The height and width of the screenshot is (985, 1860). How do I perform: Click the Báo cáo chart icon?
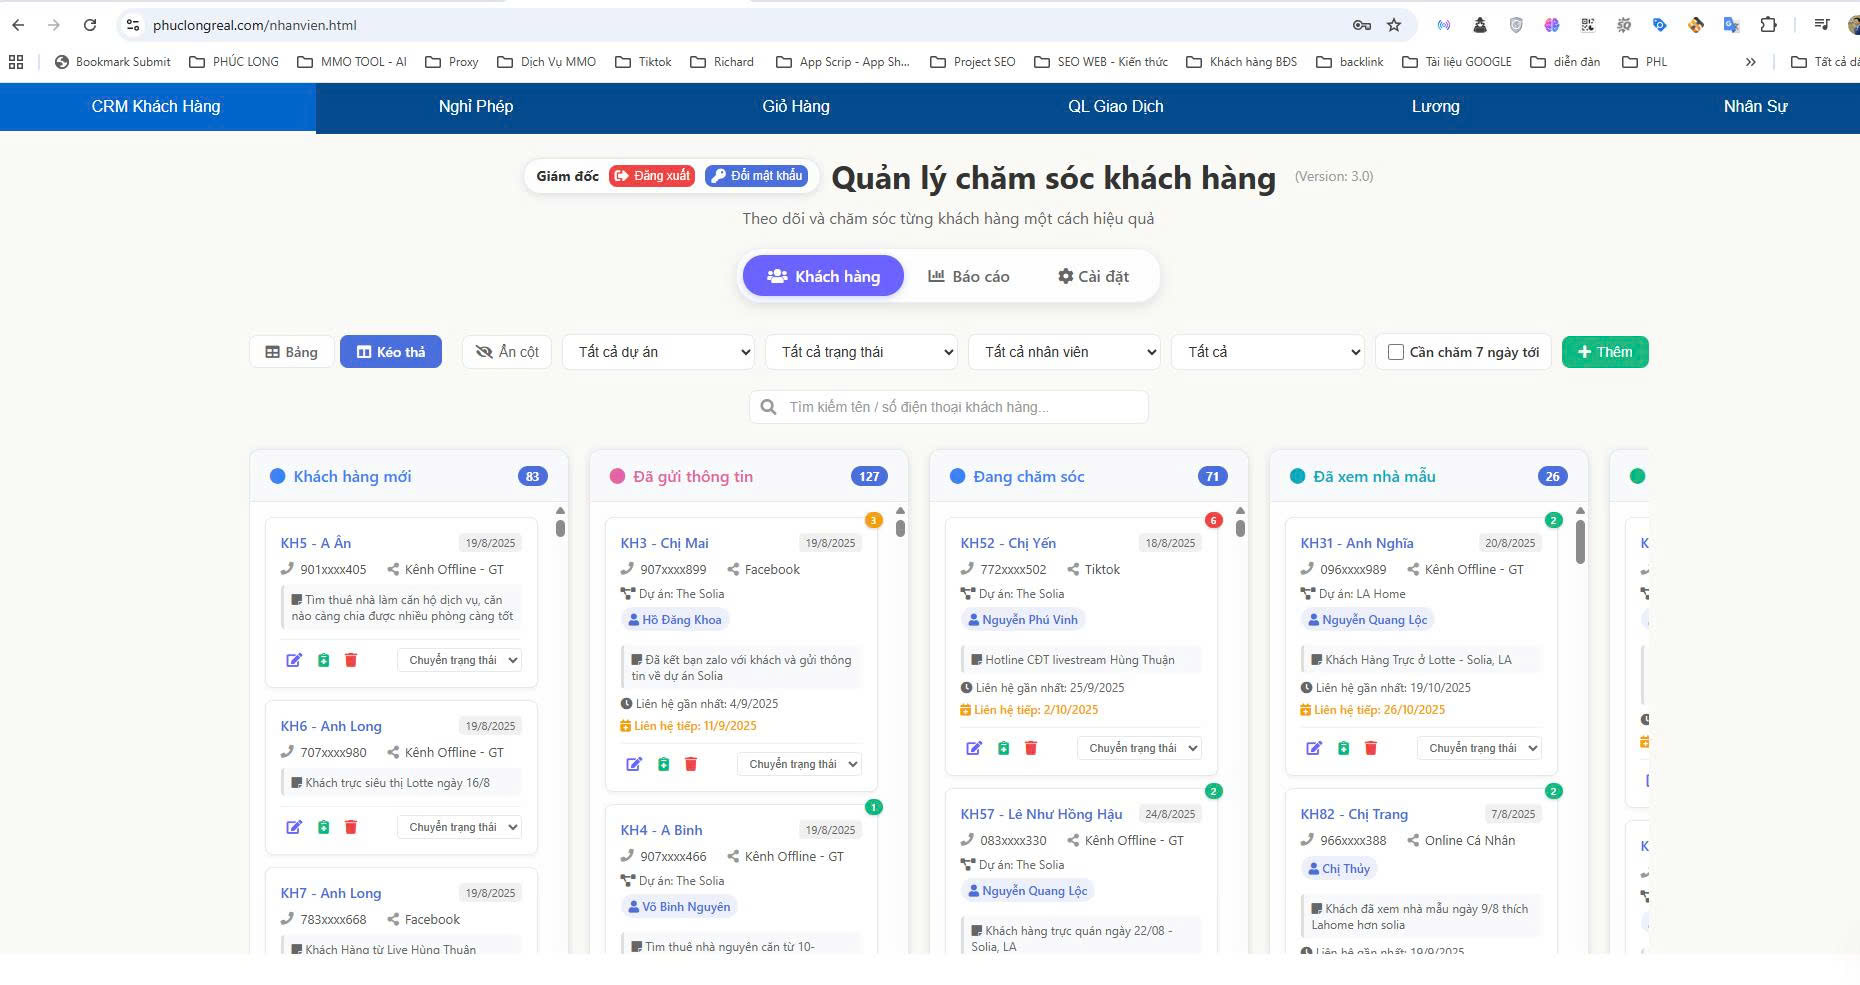pos(937,275)
